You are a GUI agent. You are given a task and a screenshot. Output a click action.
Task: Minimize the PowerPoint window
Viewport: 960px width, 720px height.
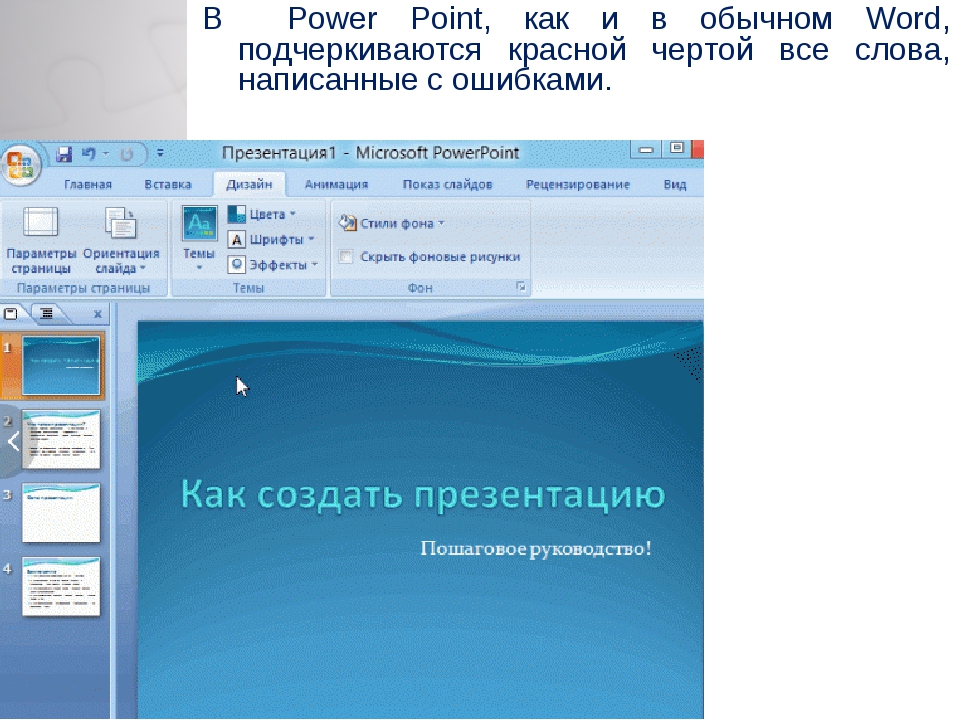click(646, 149)
